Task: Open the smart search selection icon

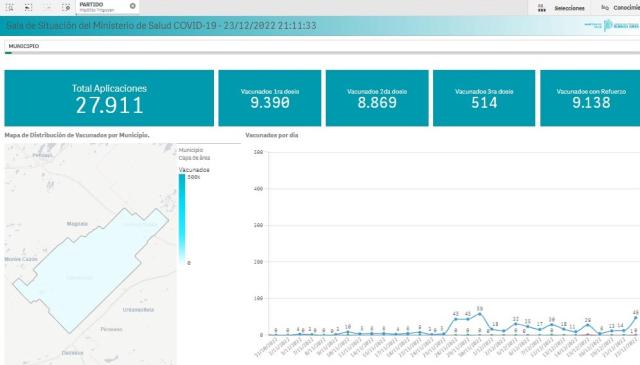Action: point(9,7)
